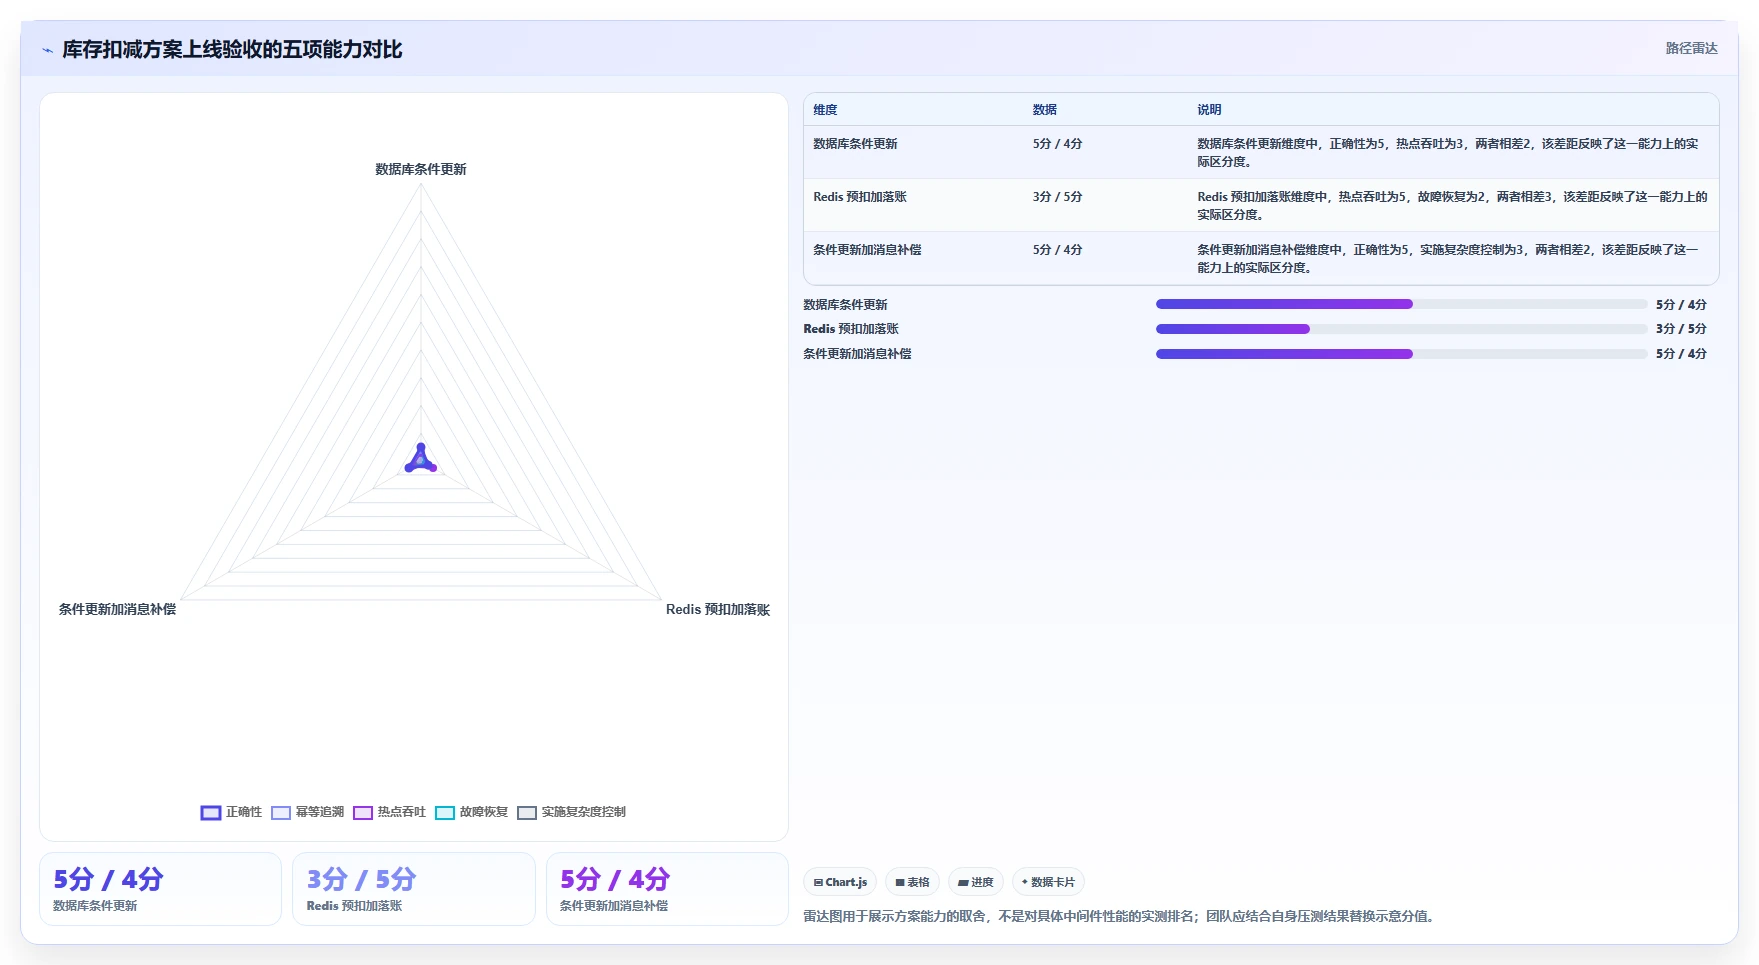Viewport: 1759px width, 965px height.
Task: Click the 进度 tag chip
Action: (976, 882)
